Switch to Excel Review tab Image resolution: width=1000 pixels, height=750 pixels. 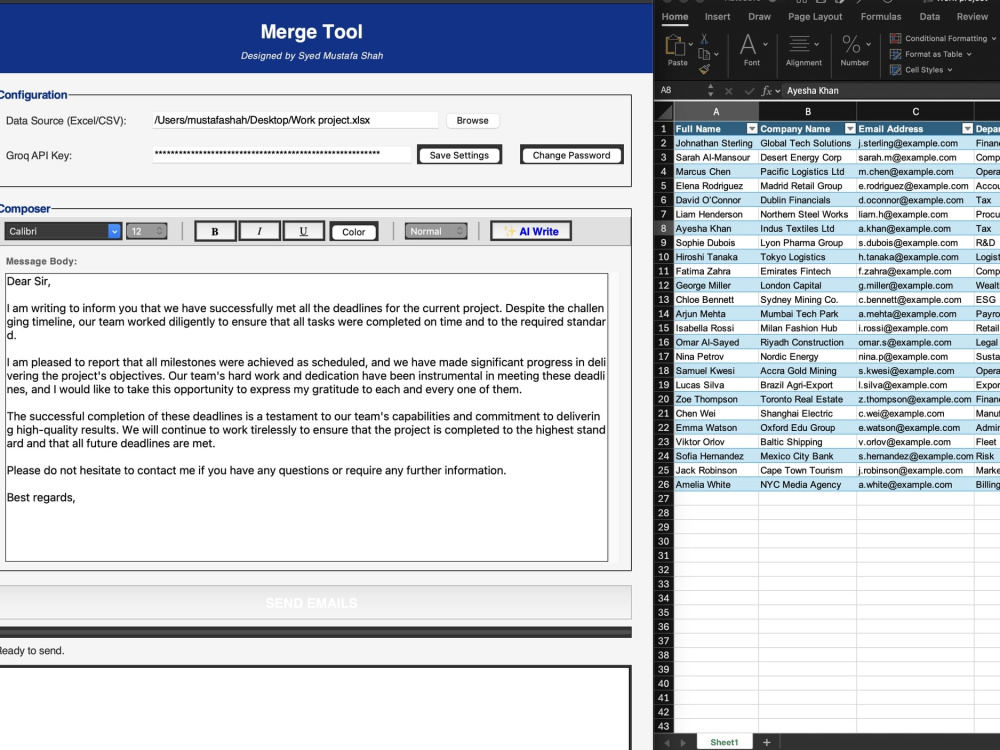[x=972, y=17]
